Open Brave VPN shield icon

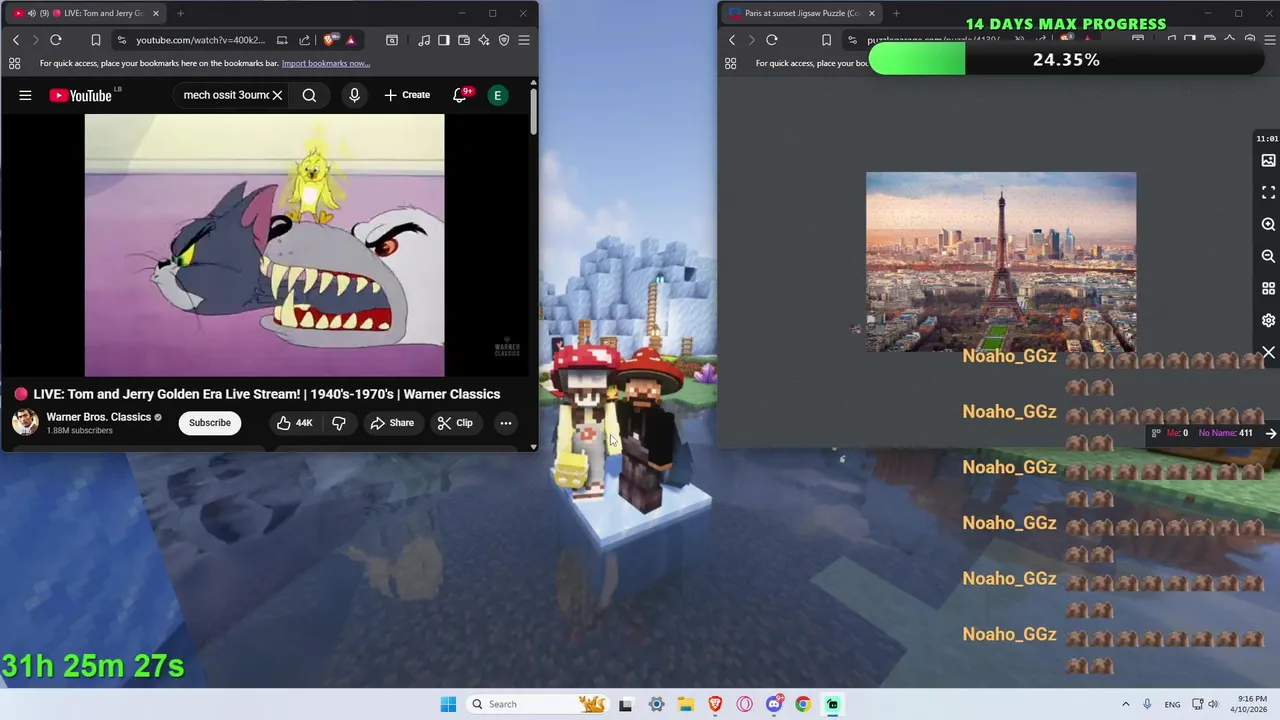coord(504,40)
